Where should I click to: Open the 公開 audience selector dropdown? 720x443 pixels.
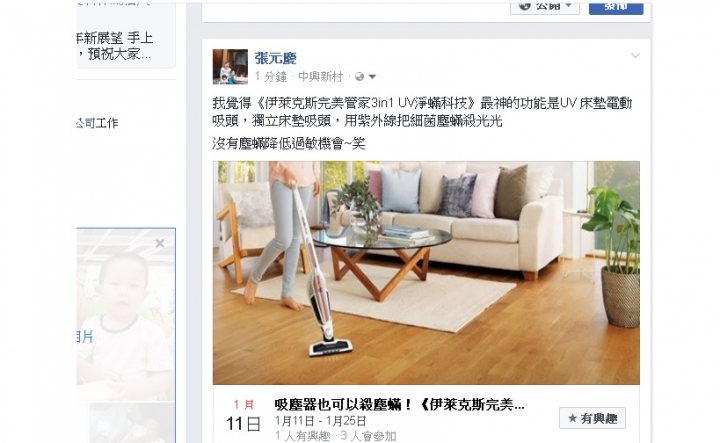point(545,7)
